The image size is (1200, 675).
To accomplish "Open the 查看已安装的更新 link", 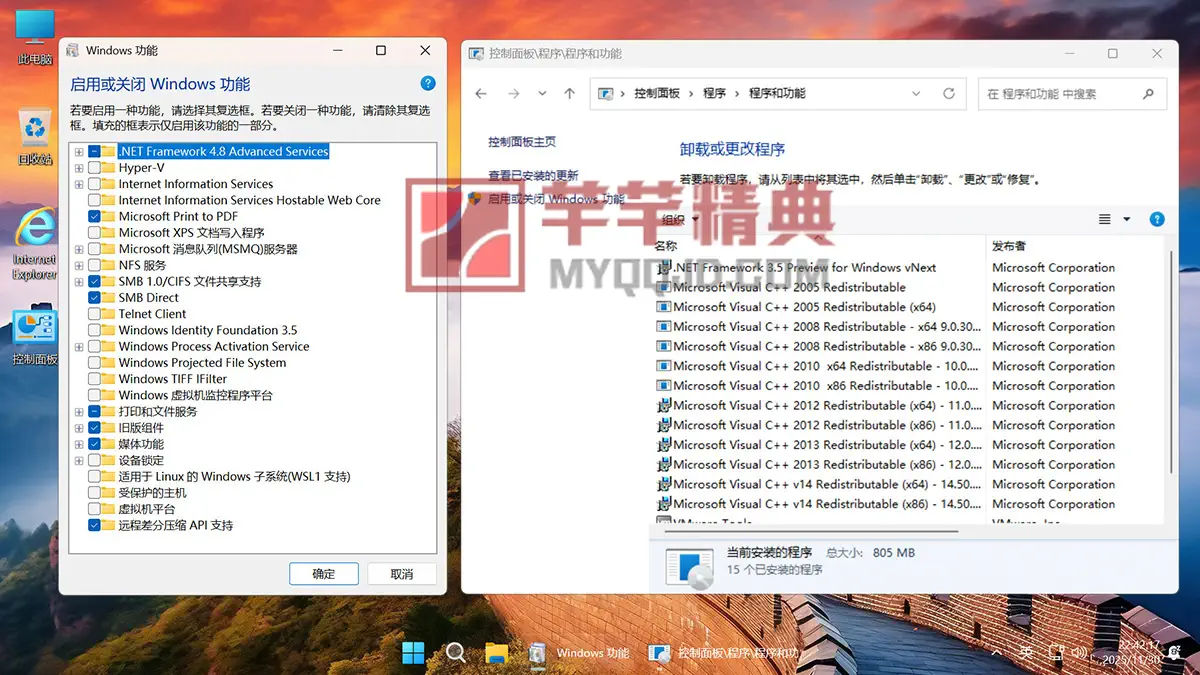I will [533, 175].
